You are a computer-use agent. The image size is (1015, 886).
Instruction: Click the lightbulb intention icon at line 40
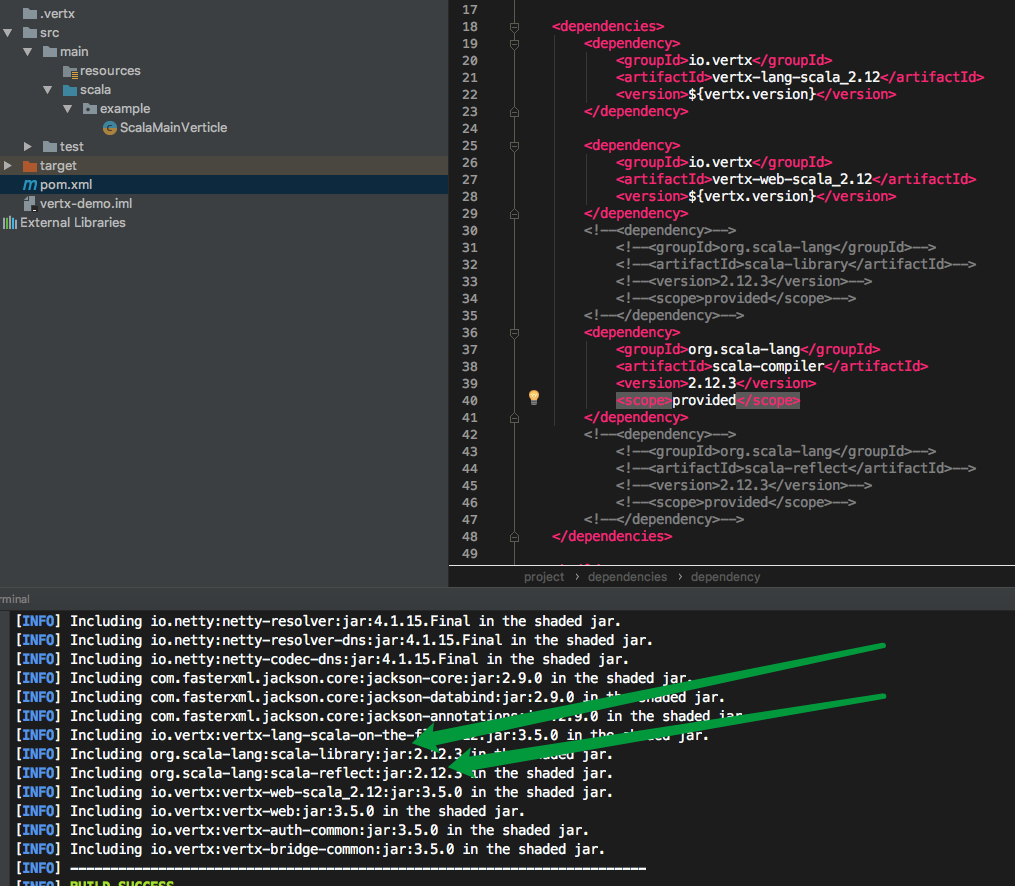click(533, 397)
